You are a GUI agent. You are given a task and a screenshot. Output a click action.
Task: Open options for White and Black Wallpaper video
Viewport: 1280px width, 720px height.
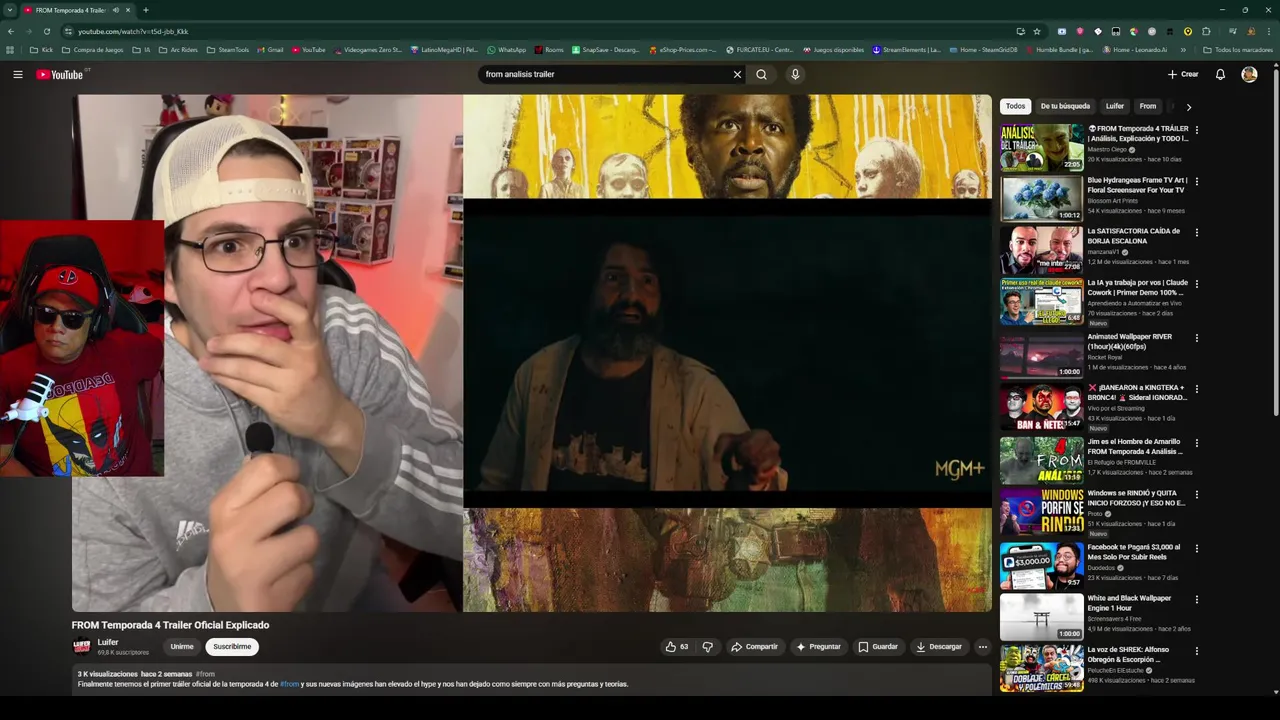1196,599
